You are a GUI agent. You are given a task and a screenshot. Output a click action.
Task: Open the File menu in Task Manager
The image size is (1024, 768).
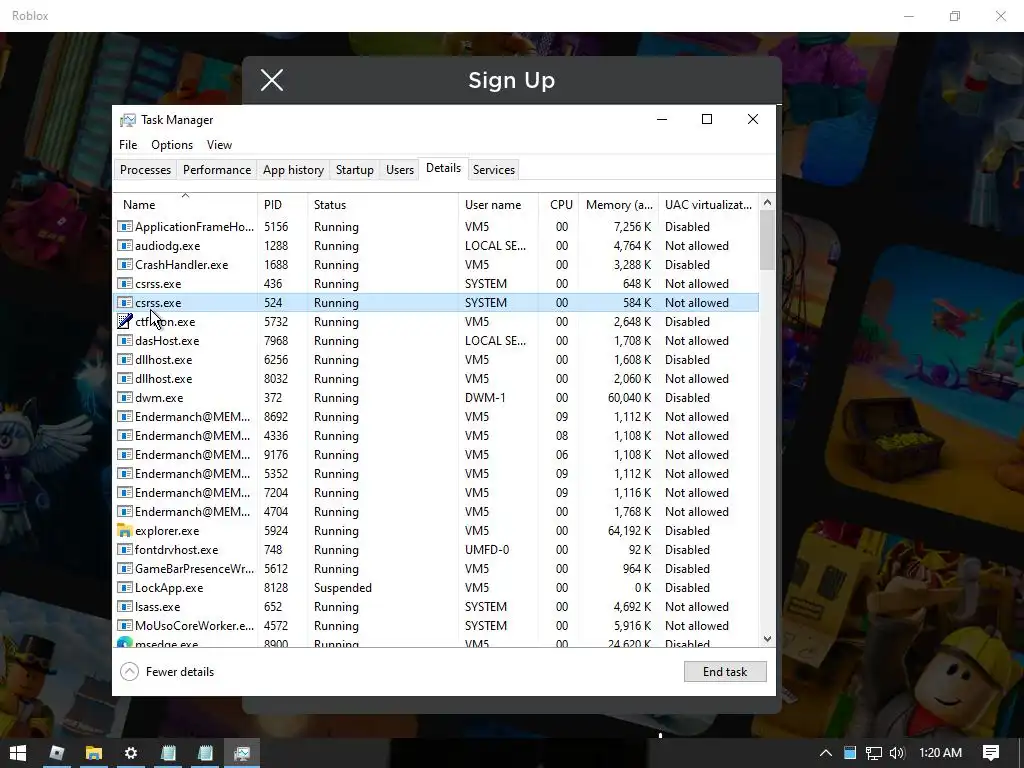(128, 145)
